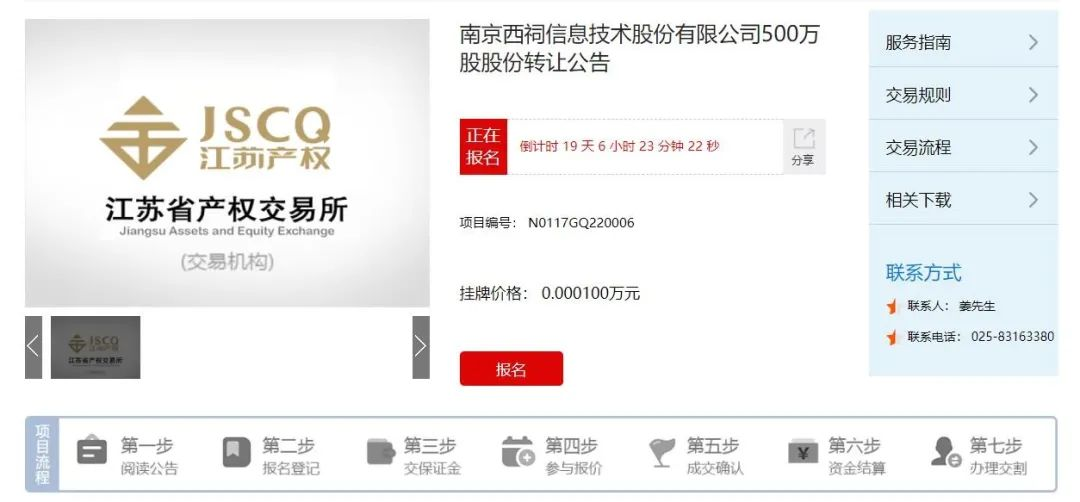Expand the 交易流程 chevron arrow
The image size is (1080, 502).
pyautogui.click(x=1033, y=147)
